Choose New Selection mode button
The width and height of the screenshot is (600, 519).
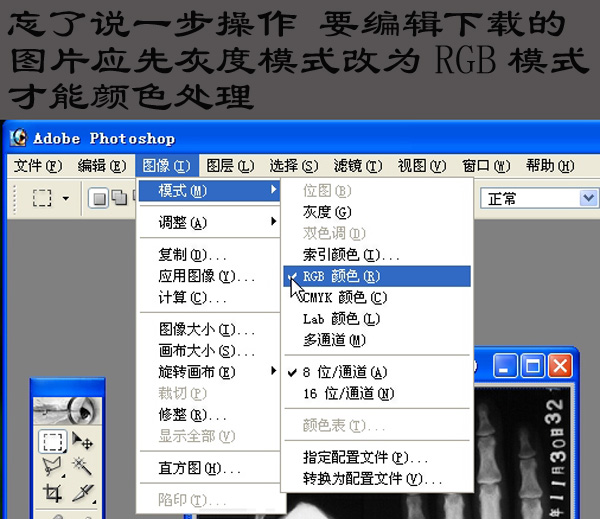[99, 198]
